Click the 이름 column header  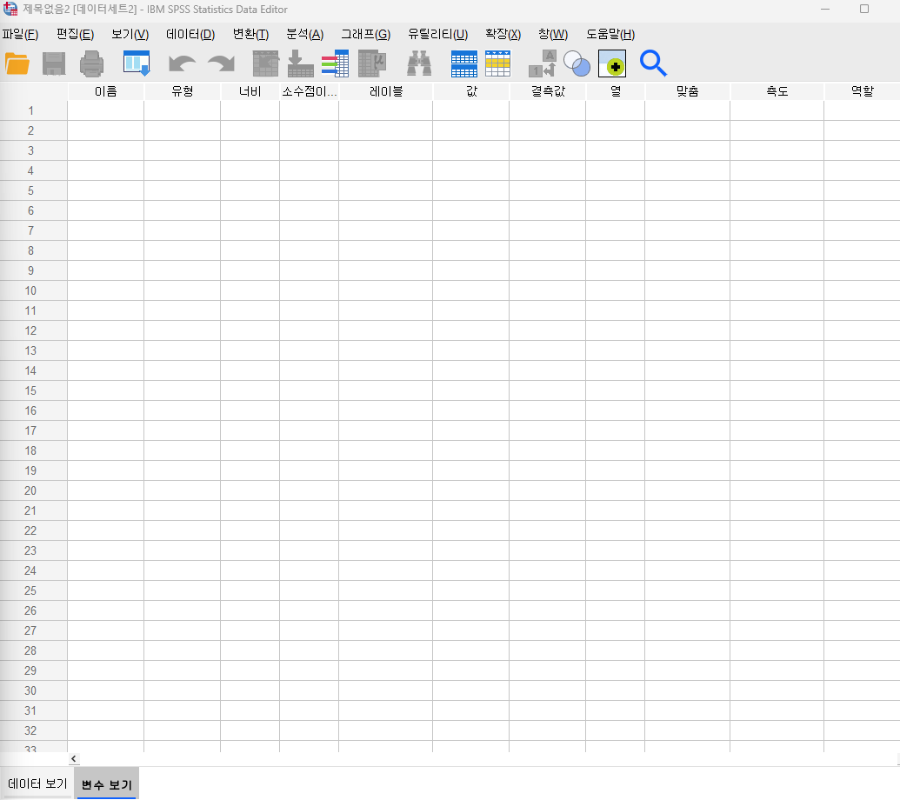pos(106,91)
